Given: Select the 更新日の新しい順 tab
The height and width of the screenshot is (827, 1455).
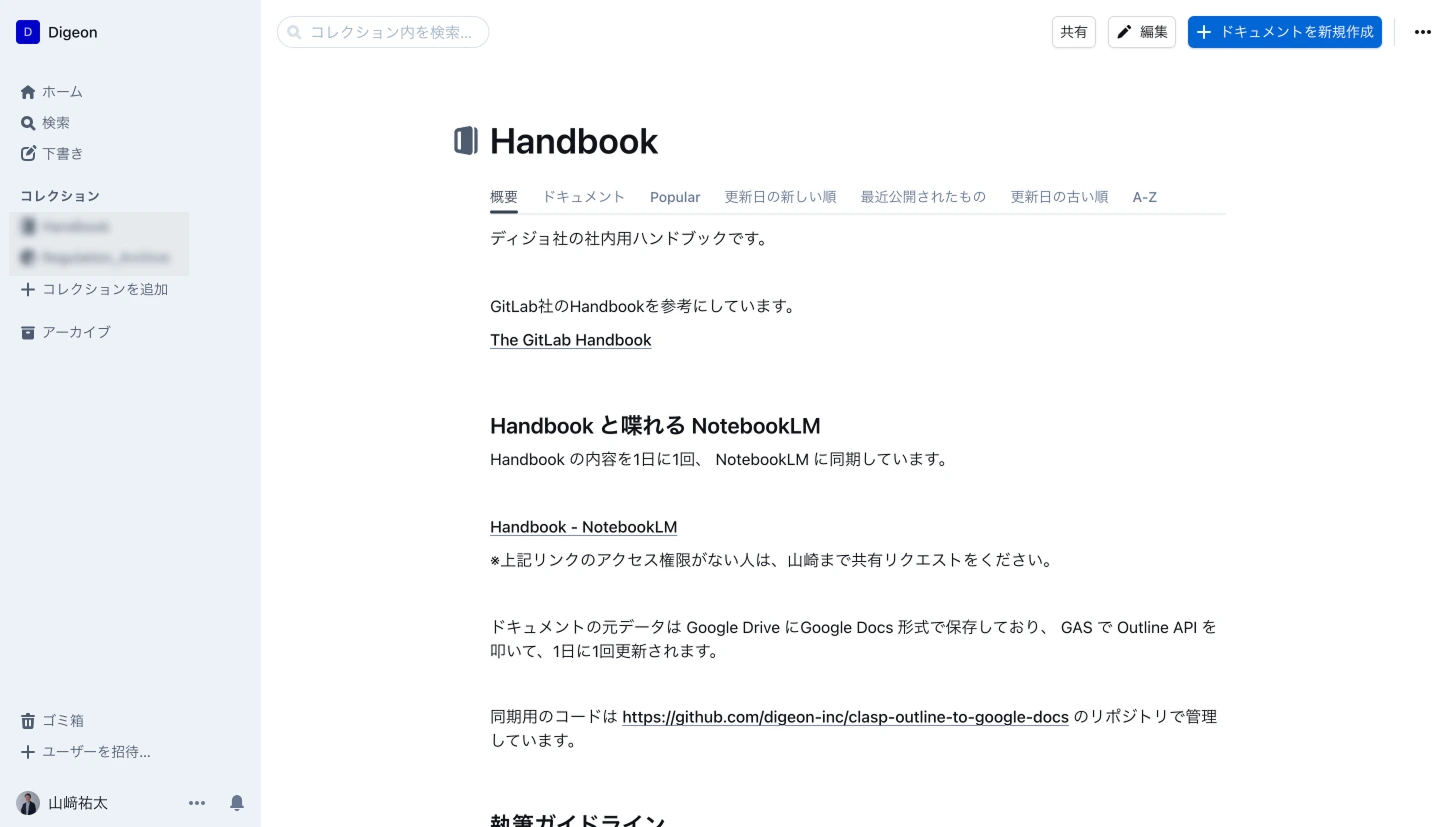Looking at the screenshot, I should (781, 197).
